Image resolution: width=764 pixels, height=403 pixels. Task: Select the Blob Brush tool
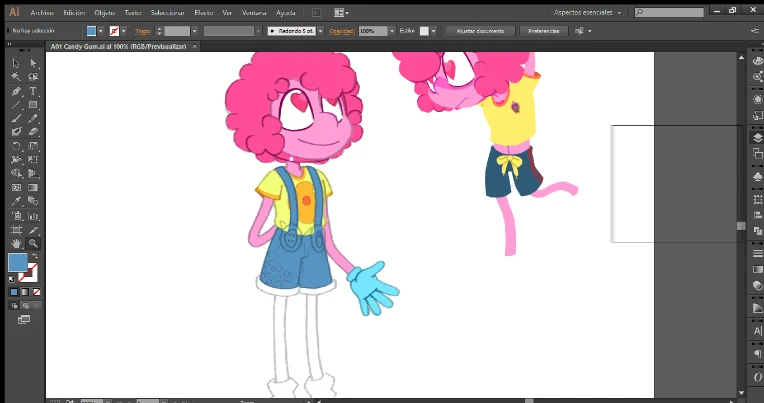pyautogui.click(x=16, y=132)
